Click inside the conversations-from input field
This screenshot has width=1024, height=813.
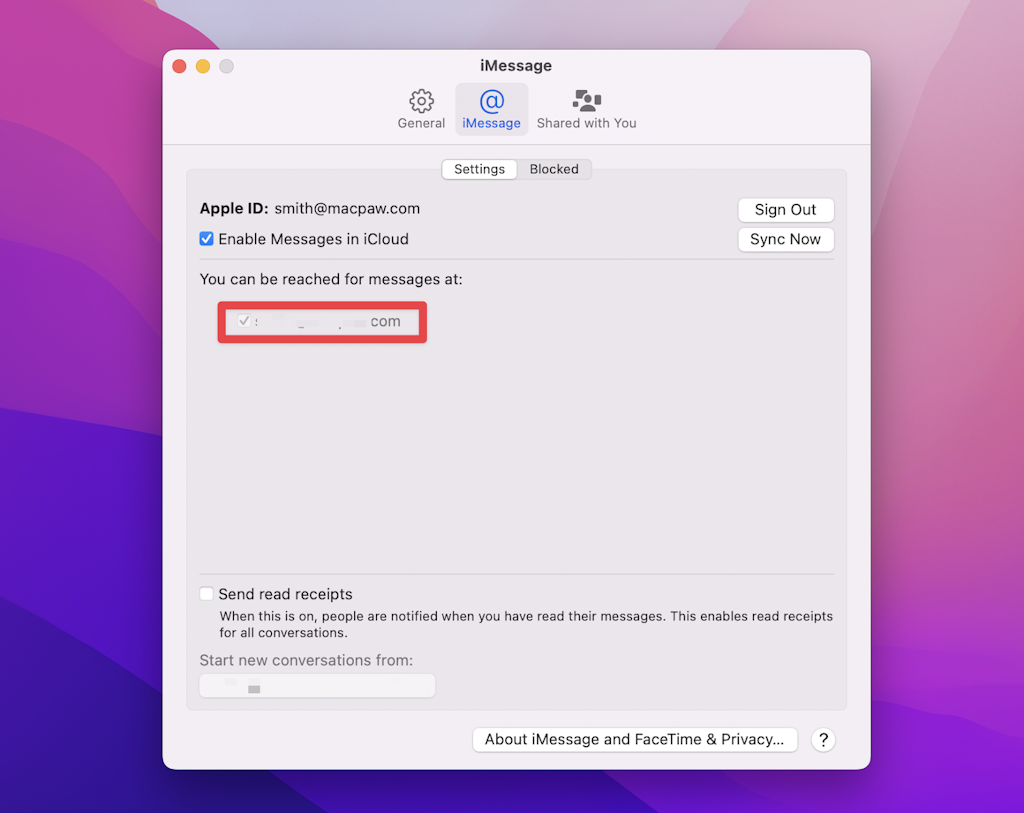point(317,685)
